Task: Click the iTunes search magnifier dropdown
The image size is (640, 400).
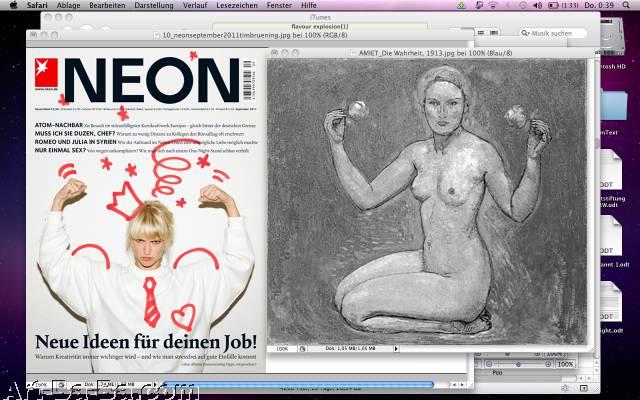Action: tap(525, 33)
